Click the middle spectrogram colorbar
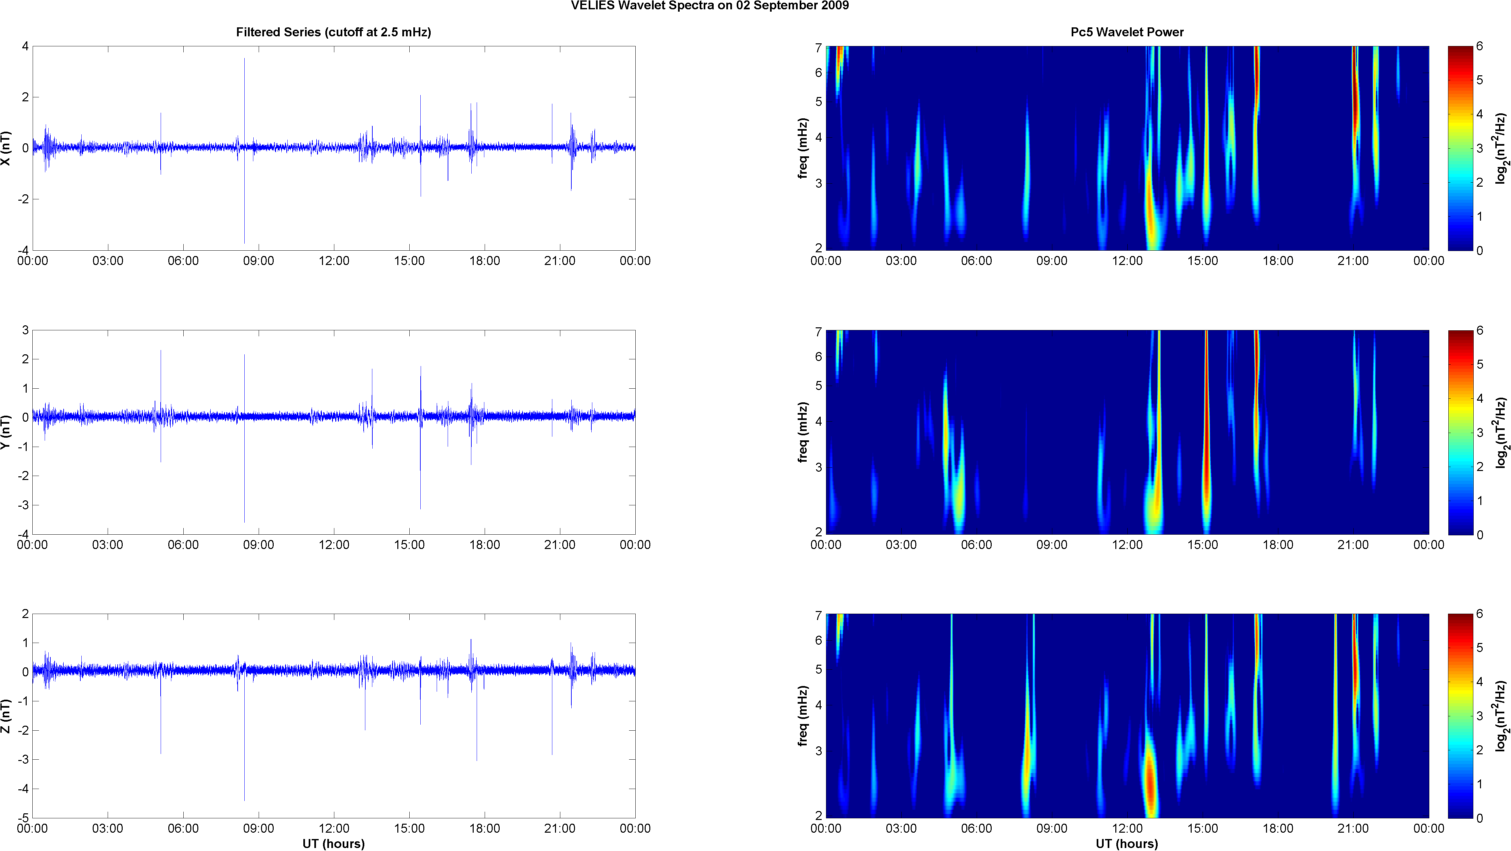The height and width of the screenshot is (851, 1511). tap(1460, 432)
